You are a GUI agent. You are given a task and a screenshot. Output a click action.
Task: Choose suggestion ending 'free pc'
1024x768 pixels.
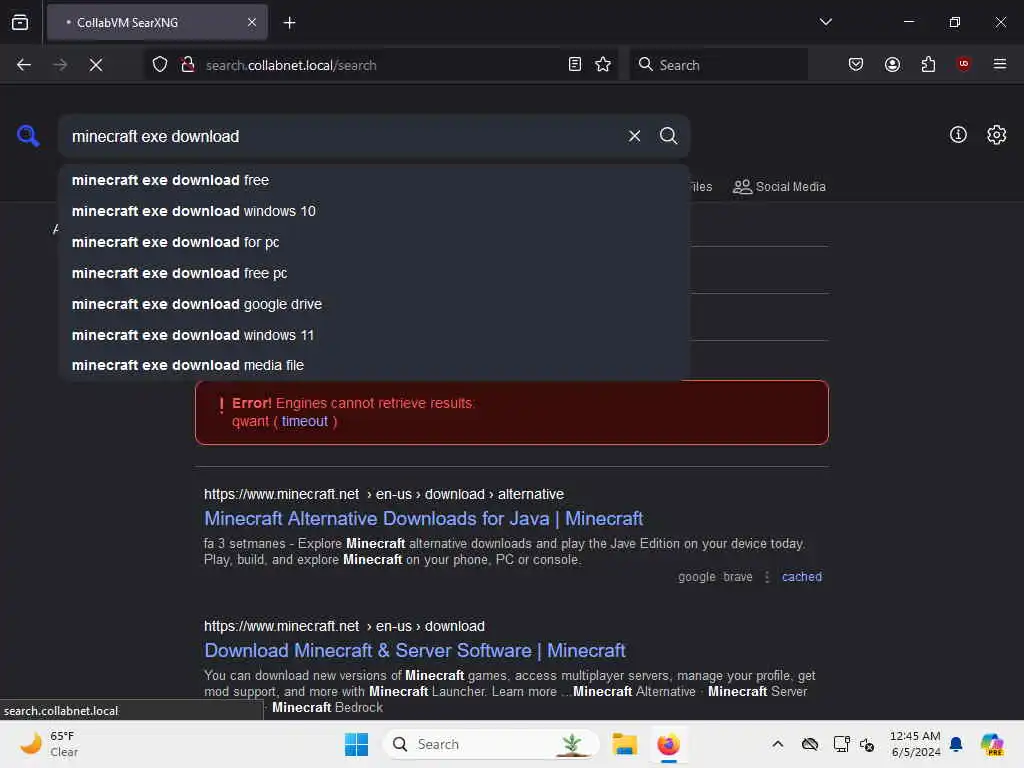[374, 273]
